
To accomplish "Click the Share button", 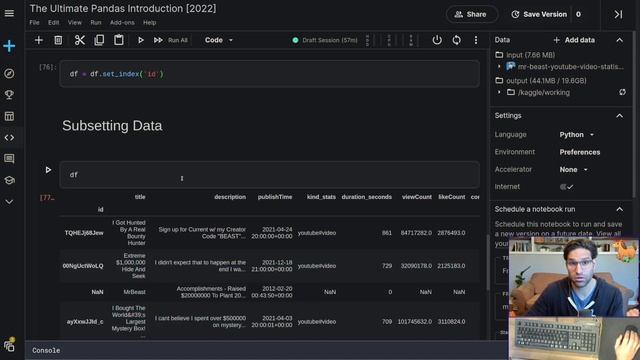I will click(471, 14).
